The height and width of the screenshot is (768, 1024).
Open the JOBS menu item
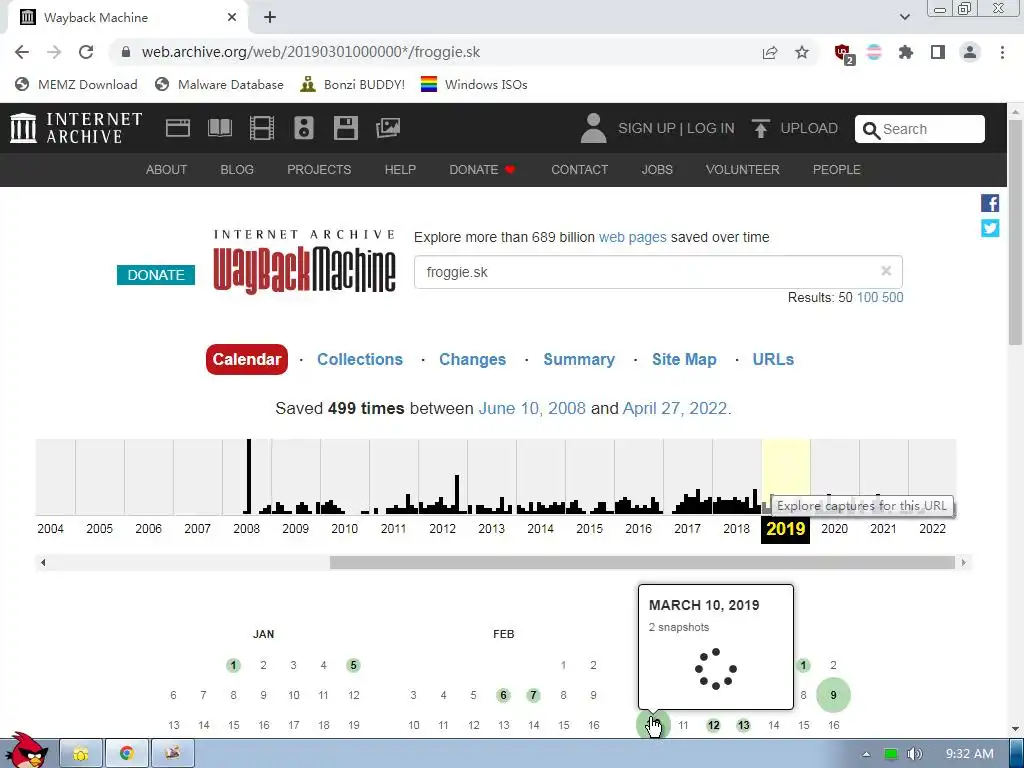click(656, 170)
